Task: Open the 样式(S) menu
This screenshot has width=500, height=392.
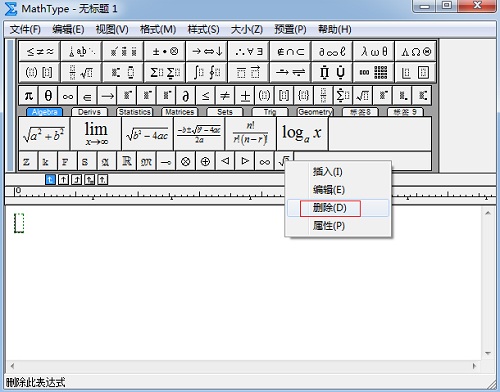Action: (x=203, y=29)
